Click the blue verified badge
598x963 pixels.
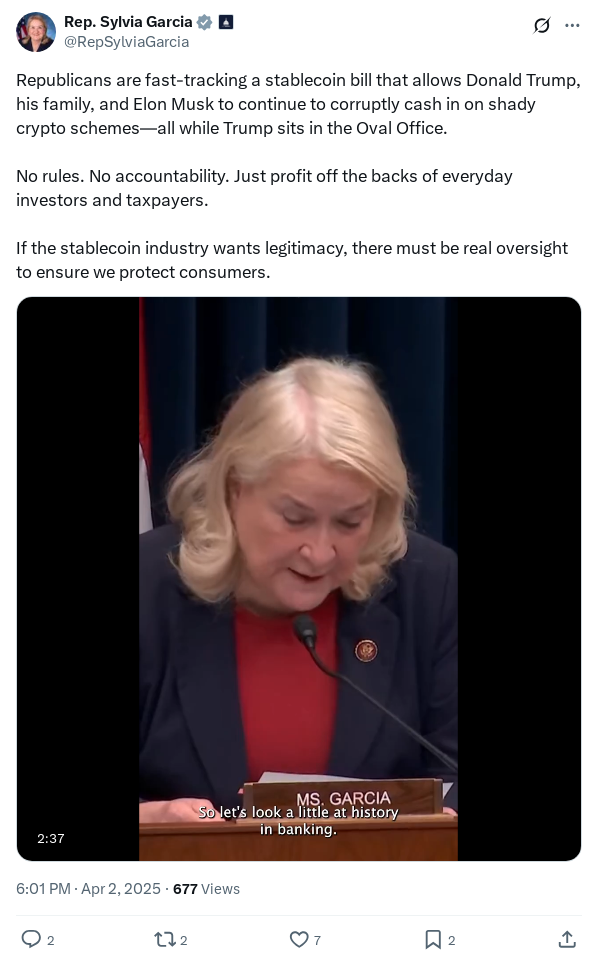point(204,22)
